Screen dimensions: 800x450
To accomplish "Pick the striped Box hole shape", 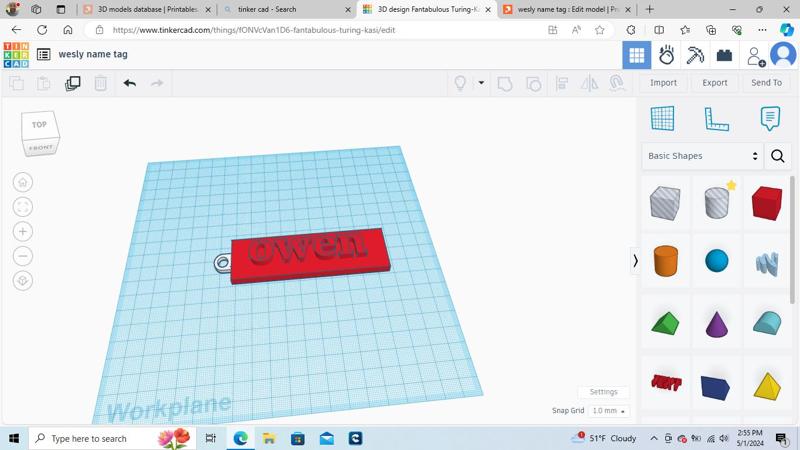I will pos(665,203).
